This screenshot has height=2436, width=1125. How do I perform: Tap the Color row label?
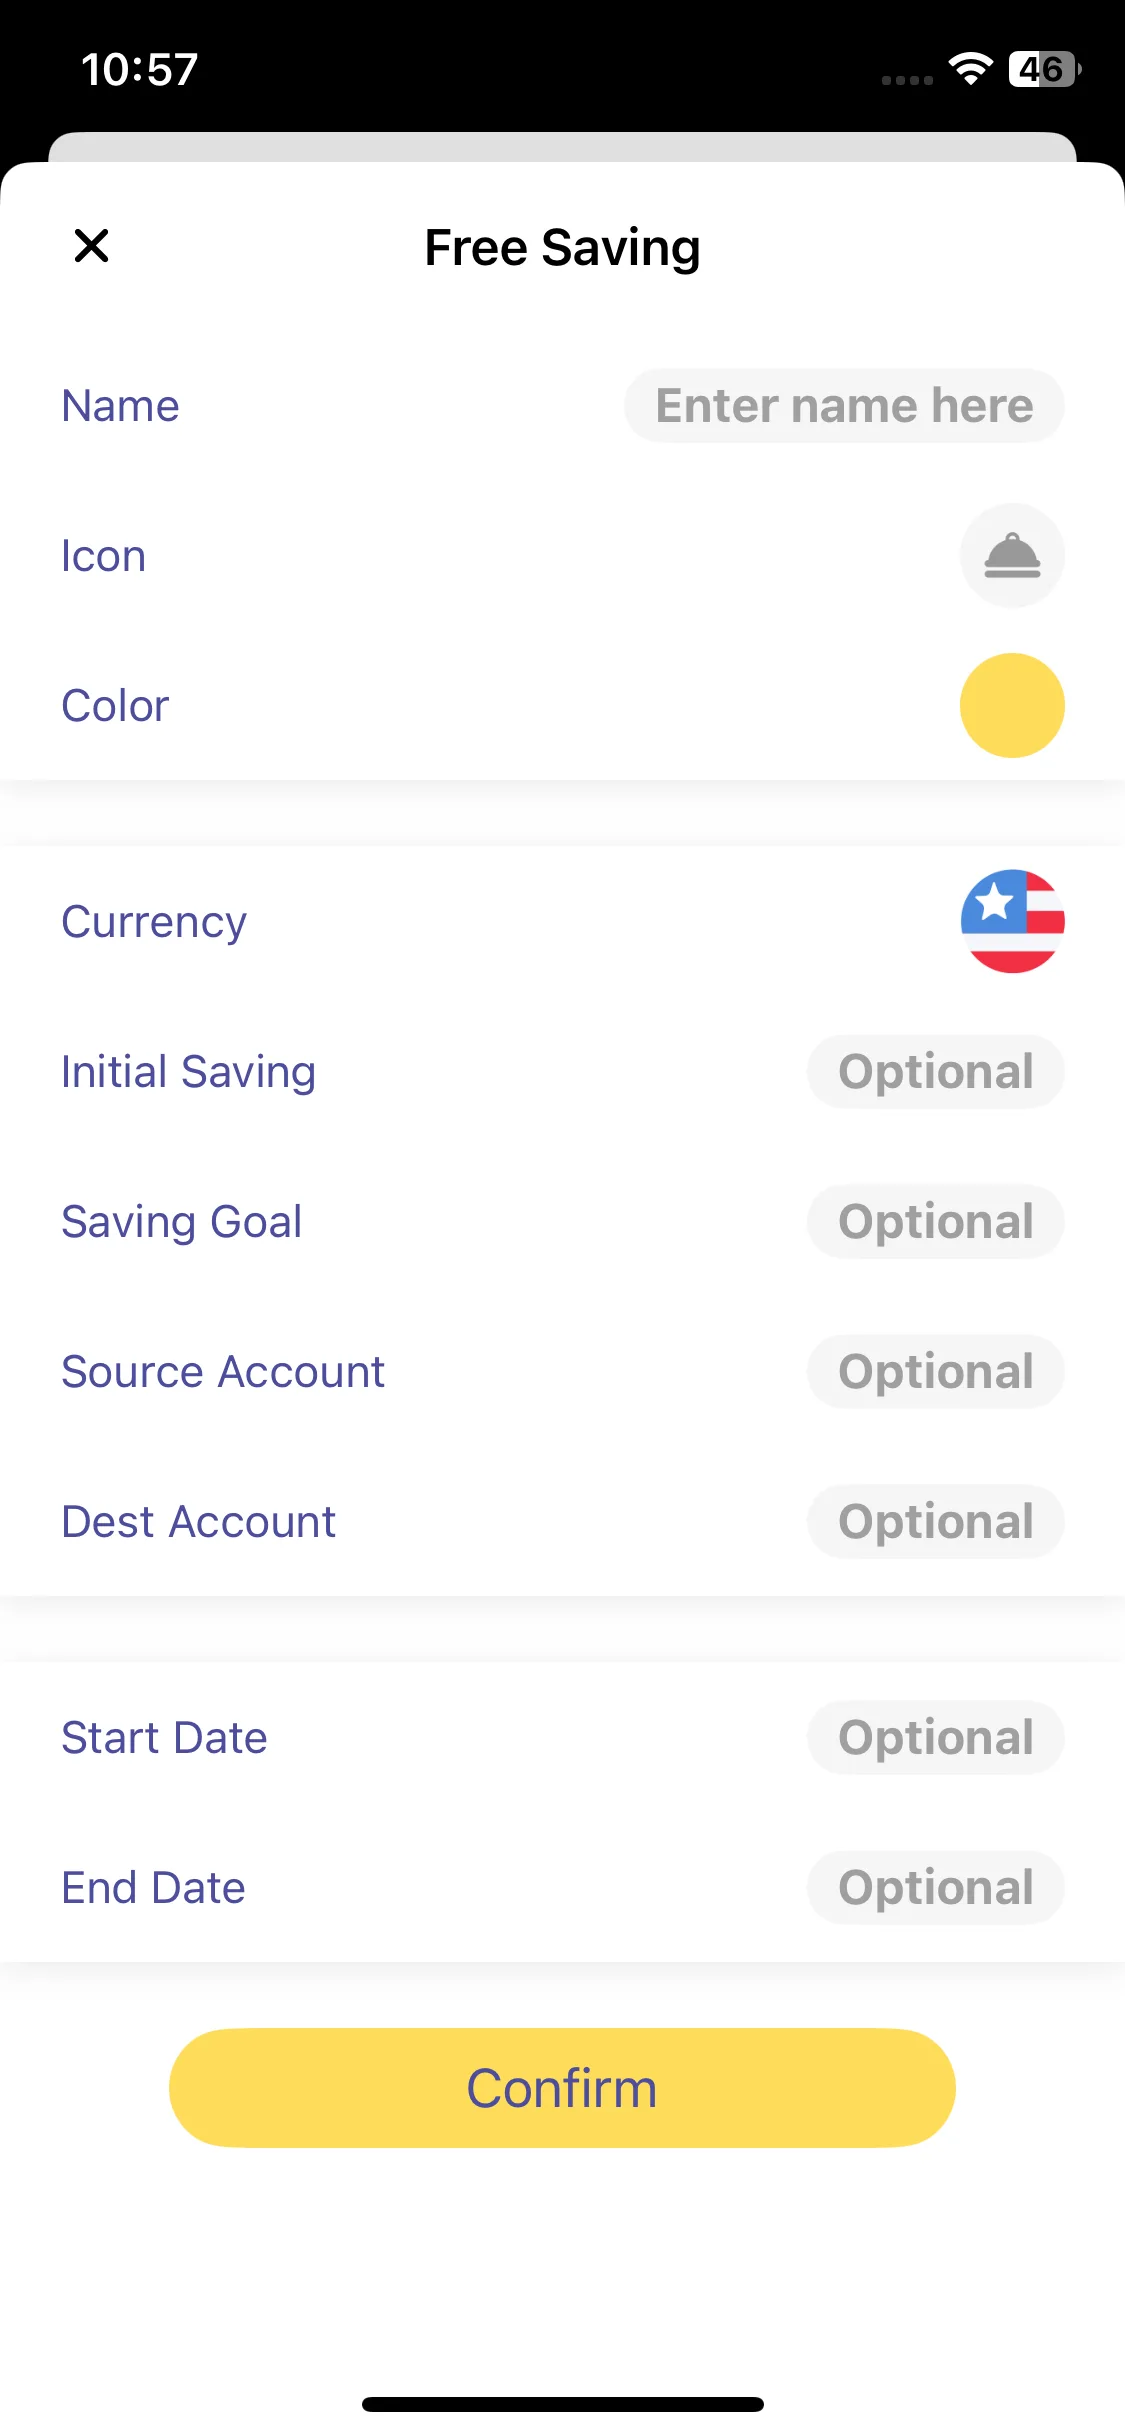[x=115, y=706]
